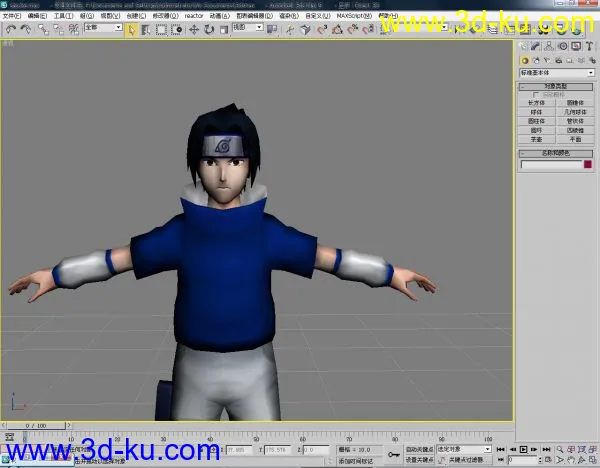Go to end frame playback button
The image size is (600, 468).
[x=546, y=449]
